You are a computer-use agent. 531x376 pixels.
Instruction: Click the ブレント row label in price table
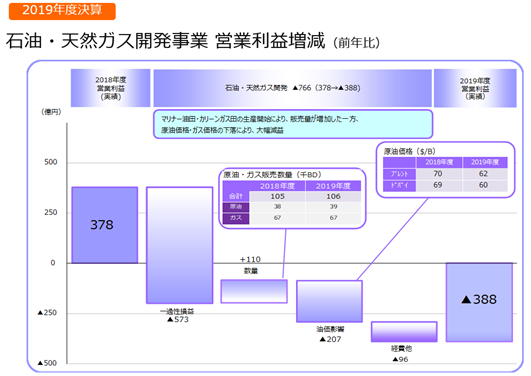[x=399, y=174]
